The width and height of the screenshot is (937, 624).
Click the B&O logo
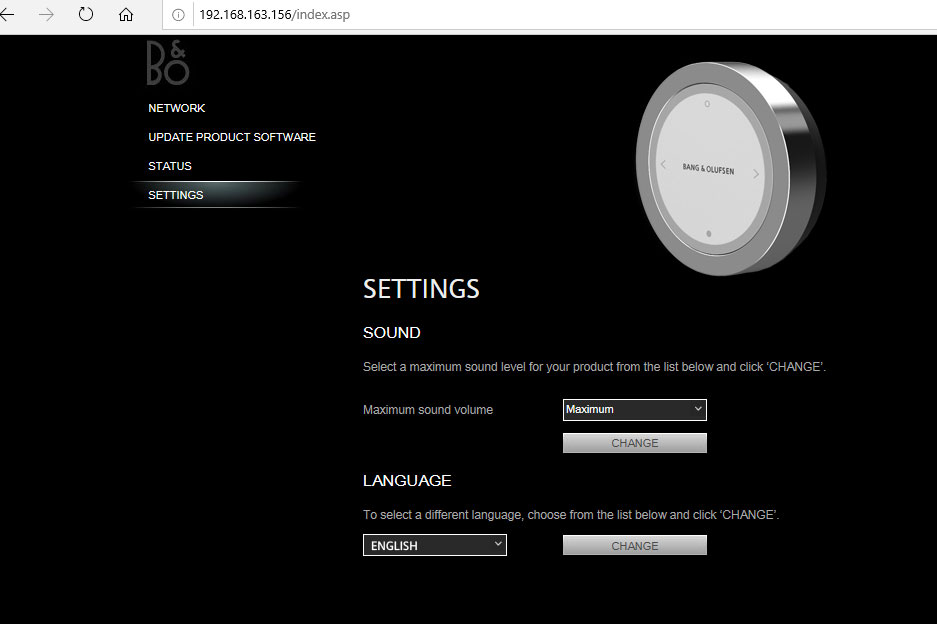tap(167, 63)
